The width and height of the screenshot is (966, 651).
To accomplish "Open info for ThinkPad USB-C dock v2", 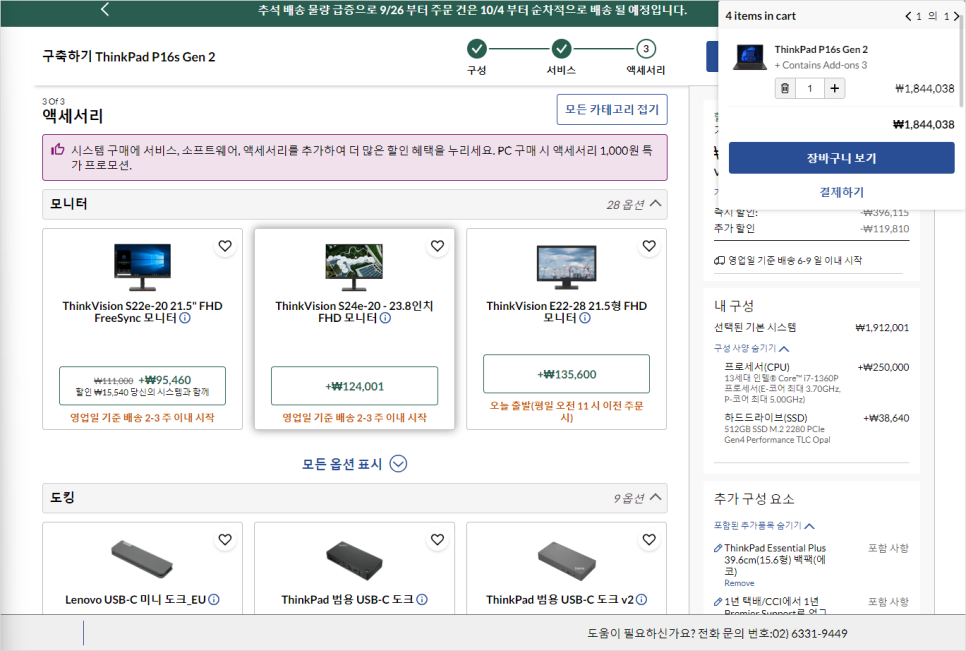I will [641, 599].
